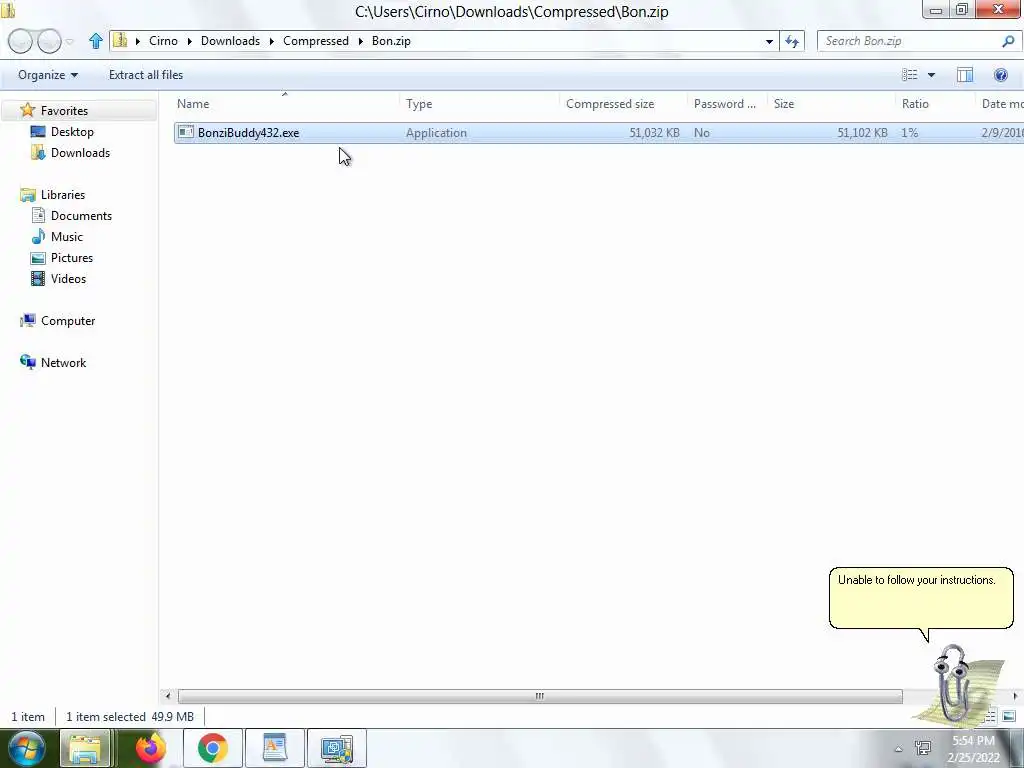Select BonziBuddy432.exe file
This screenshot has width=1024, height=768.
(x=598, y=133)
